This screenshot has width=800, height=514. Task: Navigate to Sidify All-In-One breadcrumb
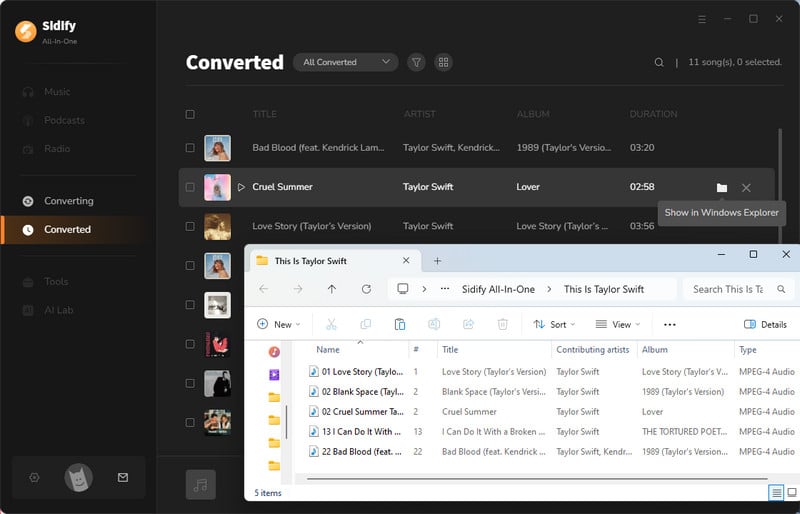498,289
